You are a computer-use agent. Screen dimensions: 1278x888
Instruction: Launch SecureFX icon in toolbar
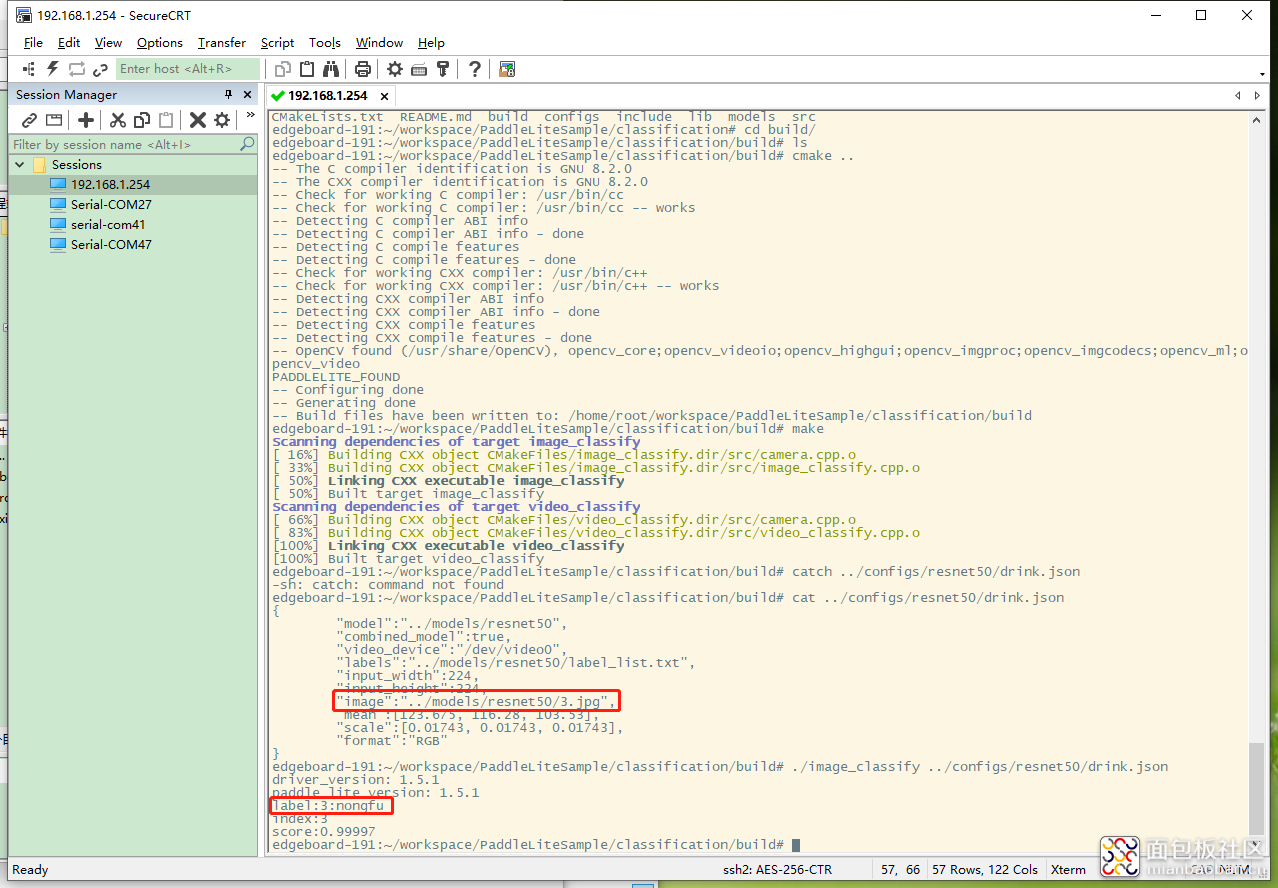click(507, 69)
